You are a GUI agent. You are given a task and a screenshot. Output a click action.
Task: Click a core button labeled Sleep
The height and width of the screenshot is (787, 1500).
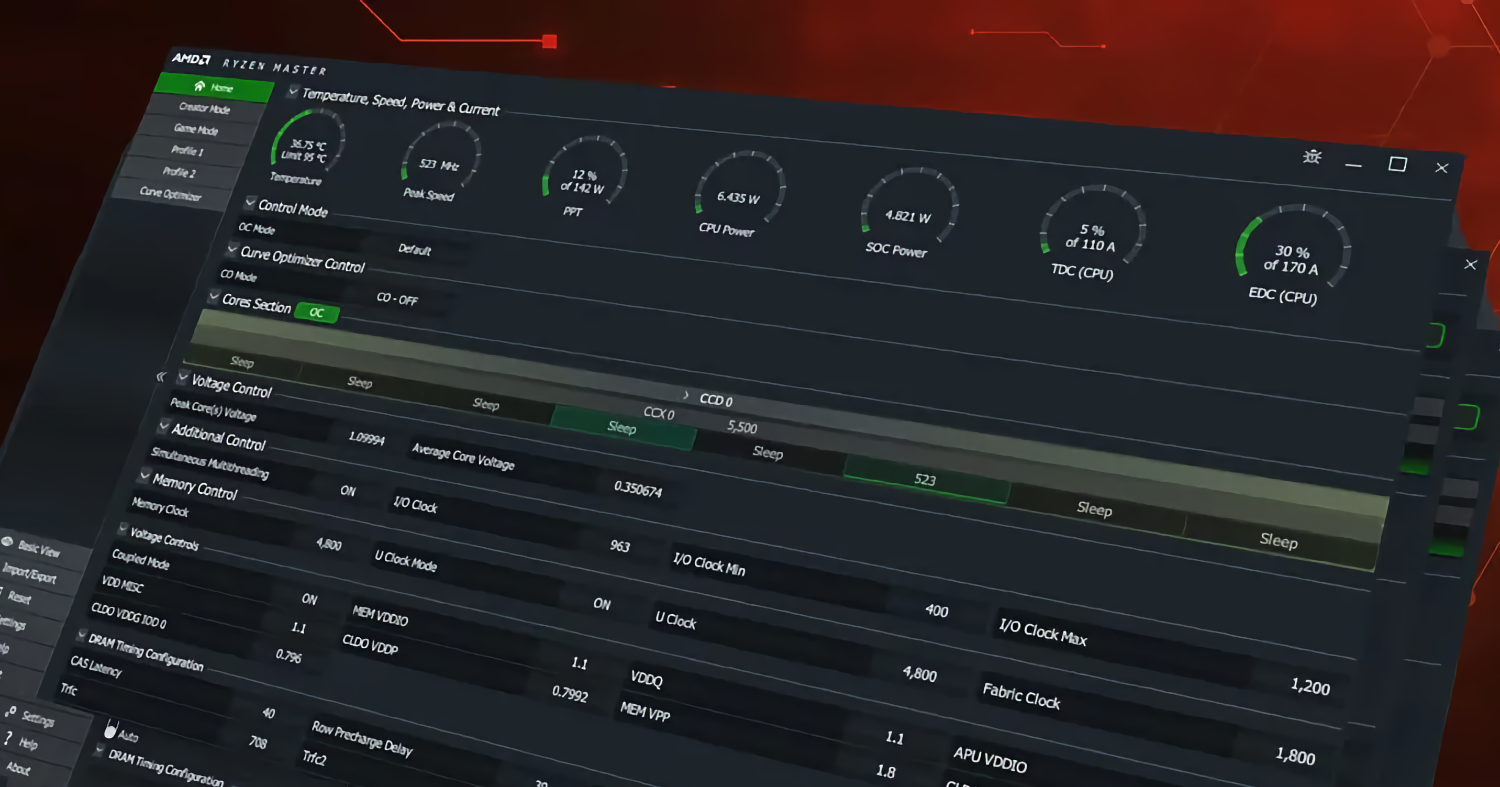[622, 428]
